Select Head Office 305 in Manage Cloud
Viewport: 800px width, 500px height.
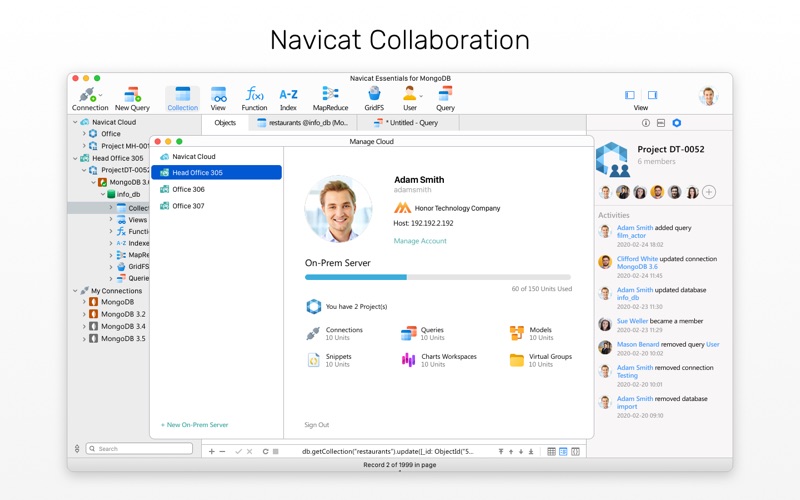point(216,172)
